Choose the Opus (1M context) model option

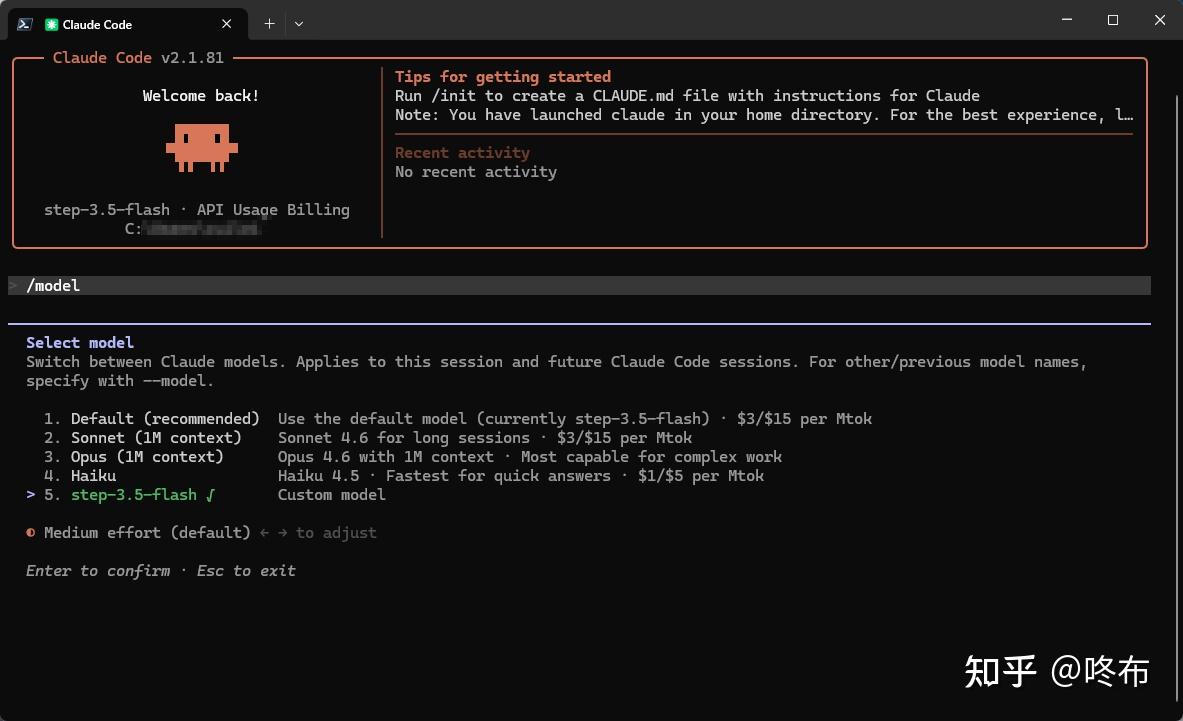pos(147,456)
